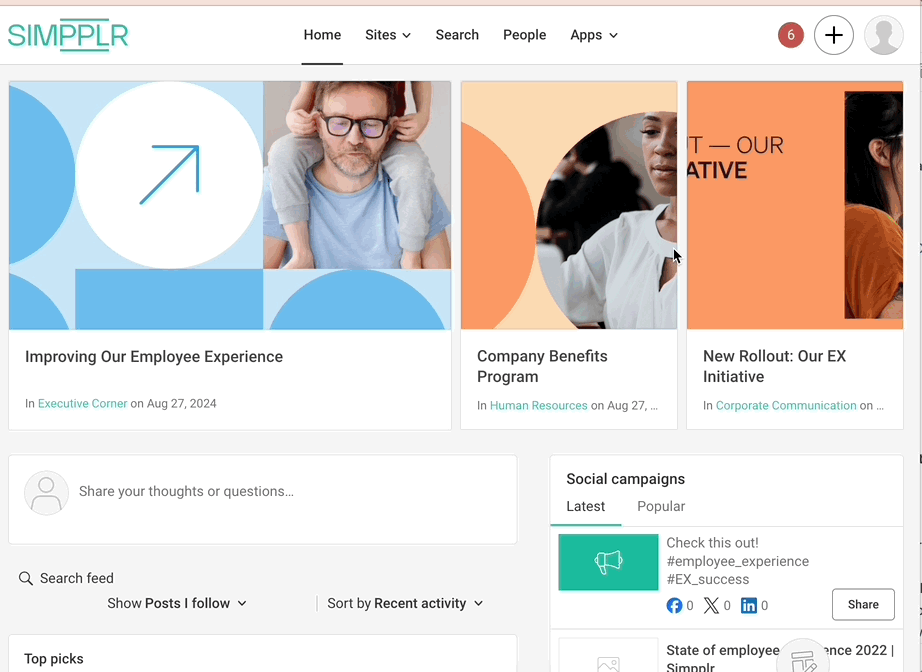Viewport: 922px width, 672px height.
Task: Switch to the Popular campaigns tab
Action: coord(661,506)
